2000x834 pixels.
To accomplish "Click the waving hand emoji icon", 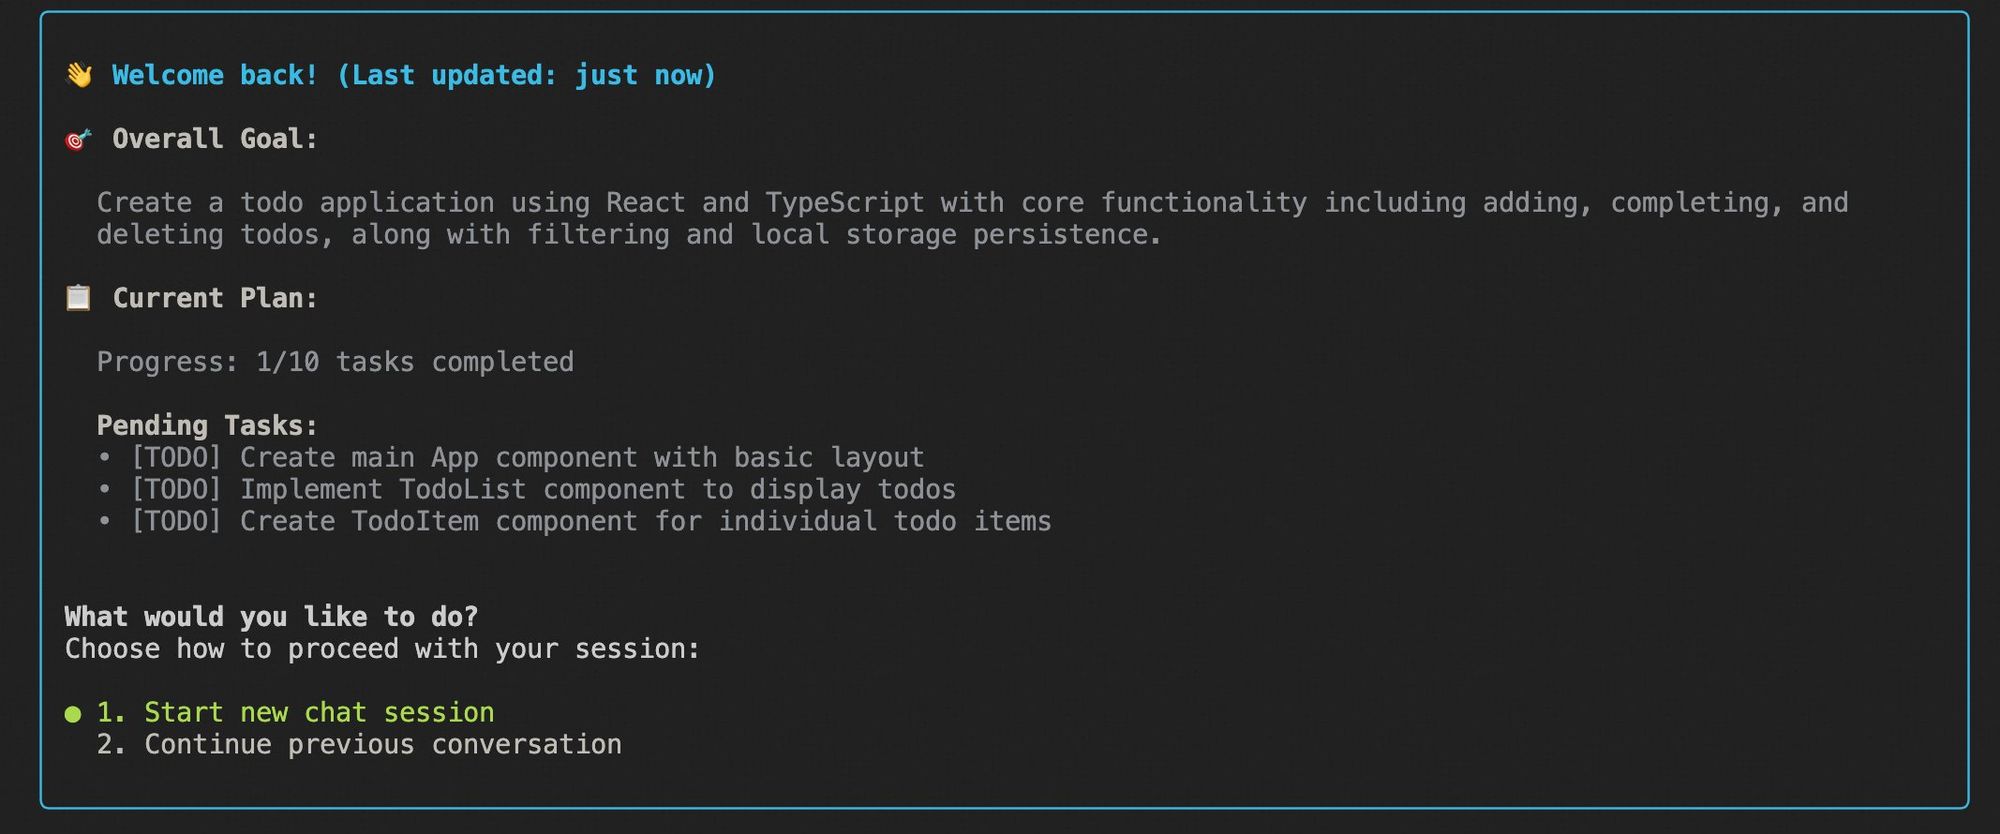I will [x=79, y=75].
